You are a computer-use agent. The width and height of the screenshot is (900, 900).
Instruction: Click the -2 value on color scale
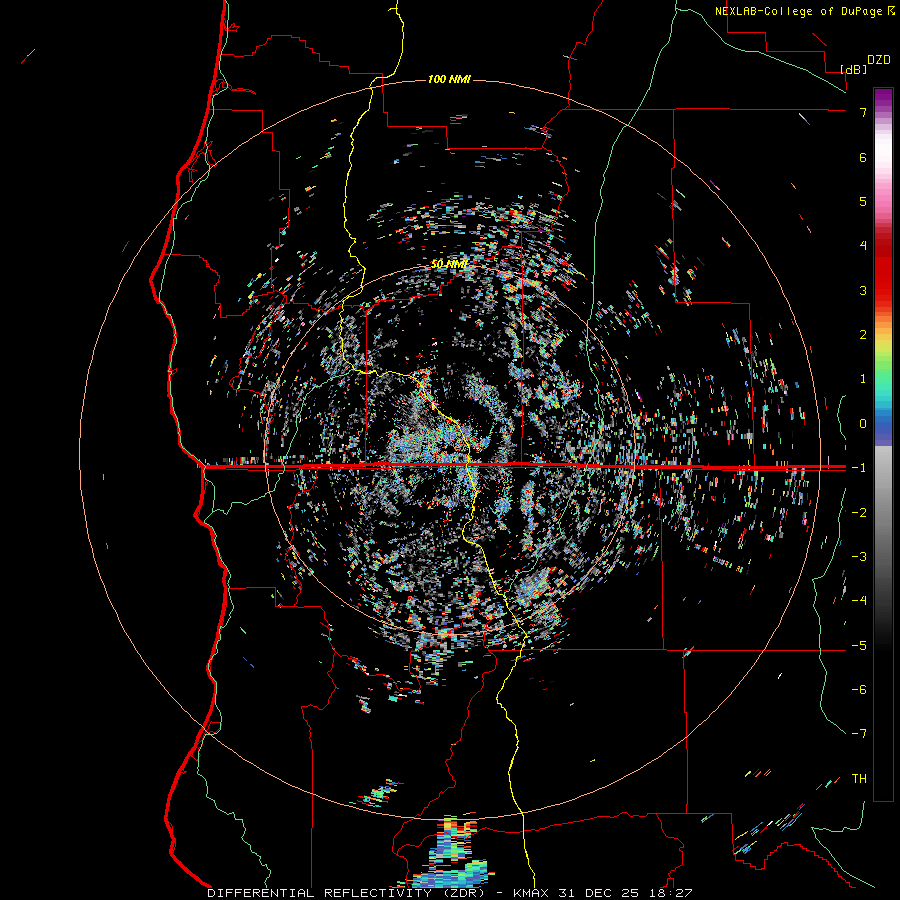point(859,512)
